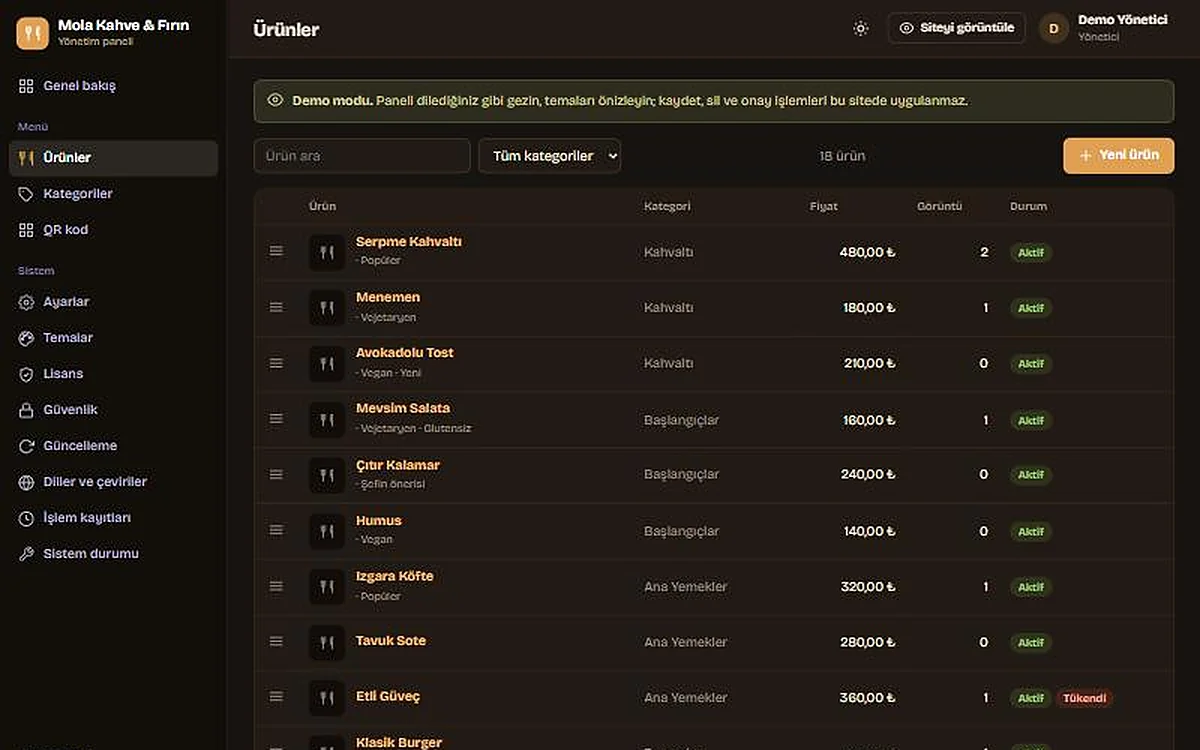This screenshot has width=1200, height=750.
Task: Click the Tükendi badge on Etli Güveç
Action: (1085, 698)
